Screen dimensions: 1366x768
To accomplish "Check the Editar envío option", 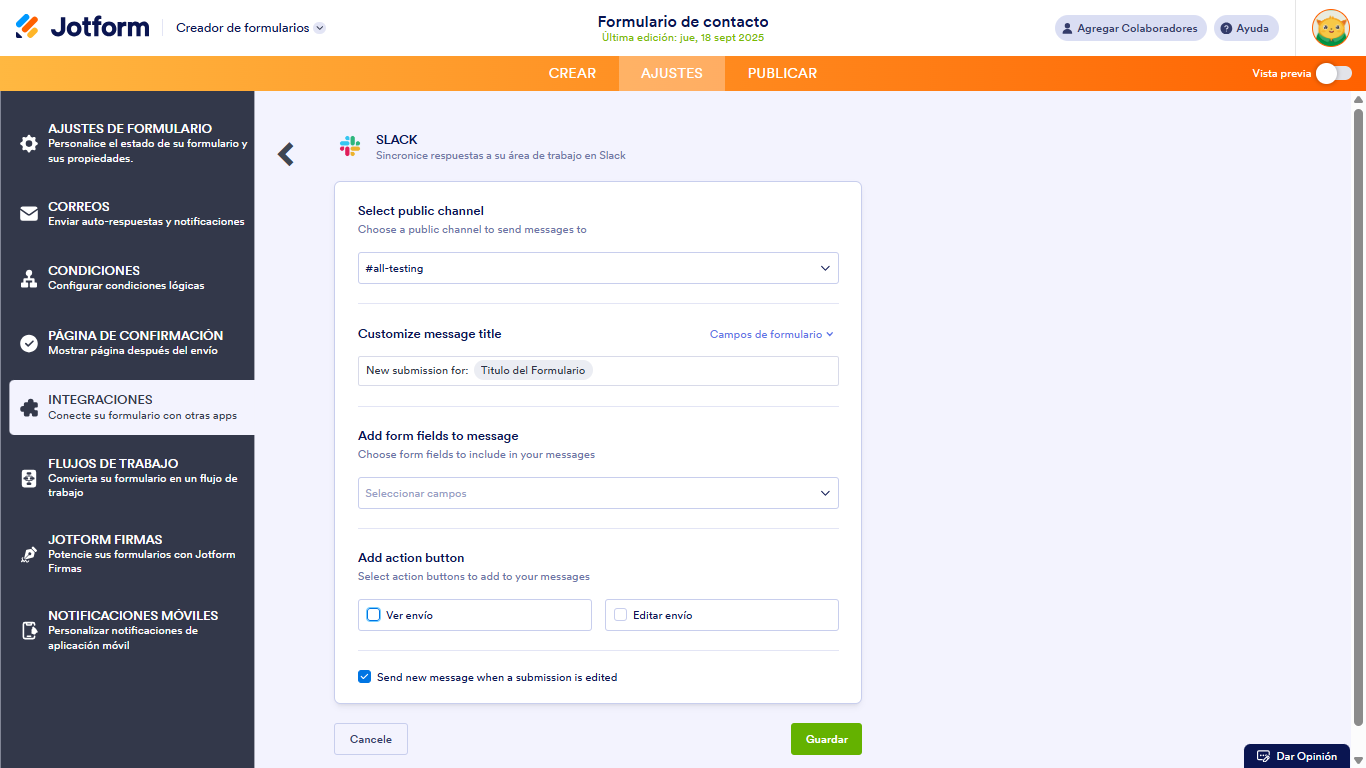I will (x=620, y=614).
